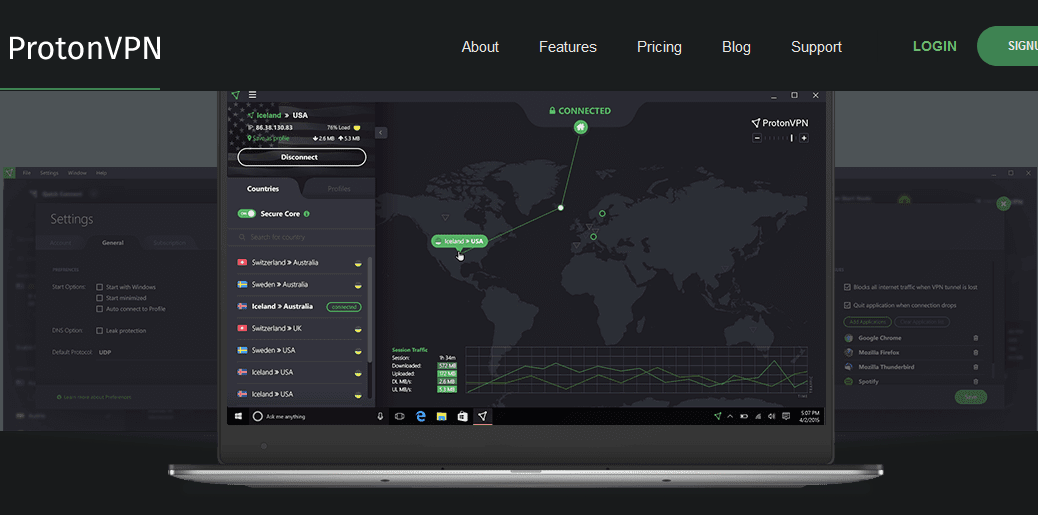
Task: Visit the Blog link
Action: 736,47
